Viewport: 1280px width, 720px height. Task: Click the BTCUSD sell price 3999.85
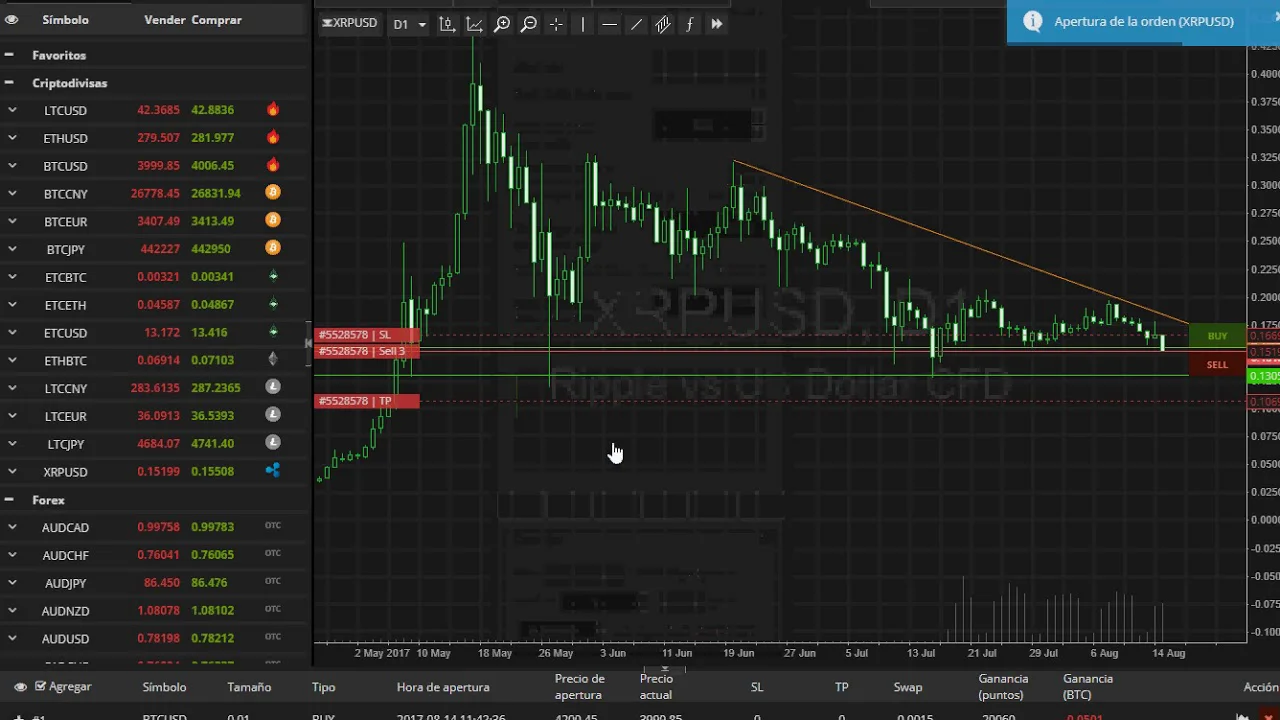(x=159, y=166)
